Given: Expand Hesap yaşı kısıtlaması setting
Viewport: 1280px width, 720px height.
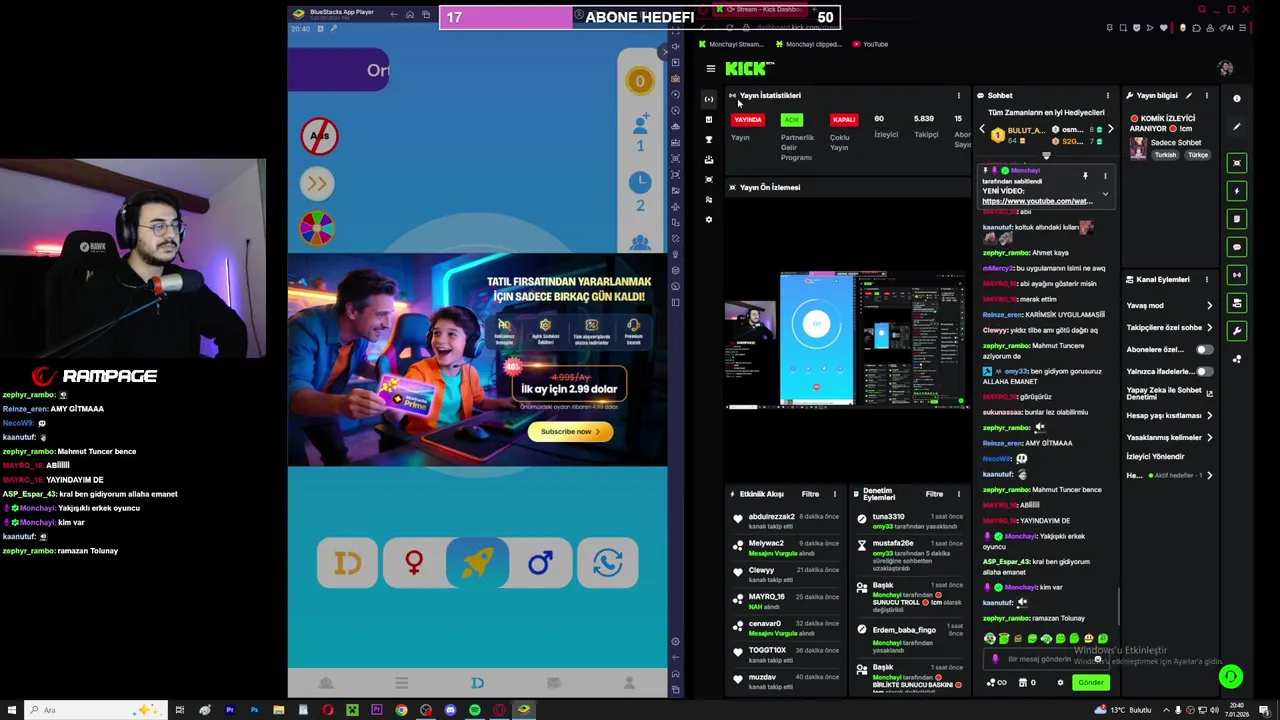Looking at the screenshot, I should tap(1209, 415).
